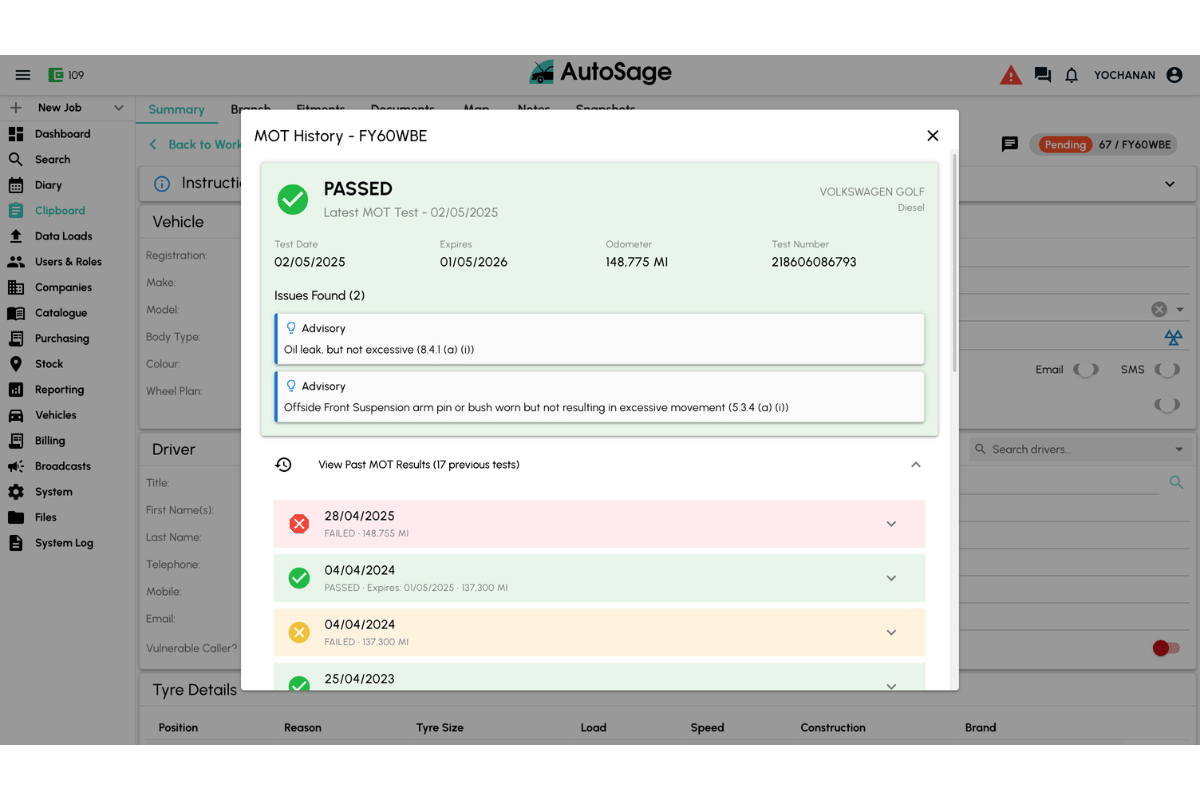Expand the 04/04/2024 passed MOT result
This screenshot has width=1200, height=800.
(x=890, y=578)
